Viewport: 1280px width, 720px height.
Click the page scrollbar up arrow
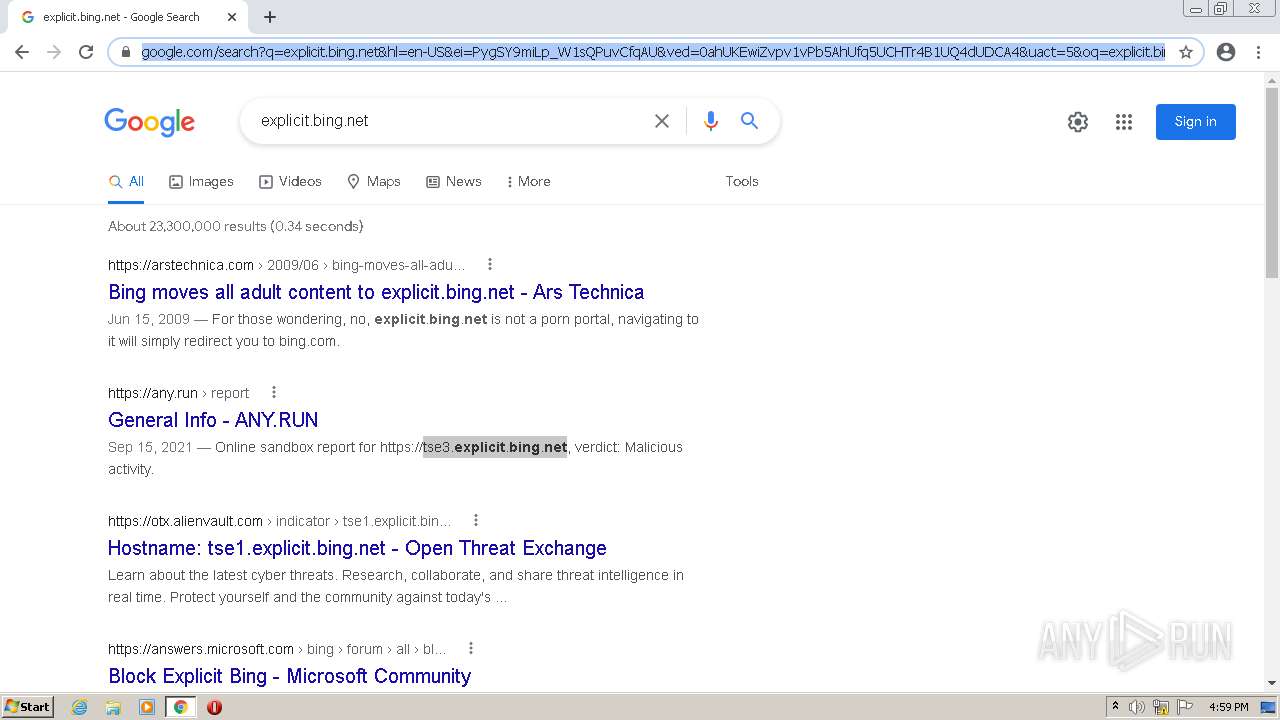(x=1271, y=81)
